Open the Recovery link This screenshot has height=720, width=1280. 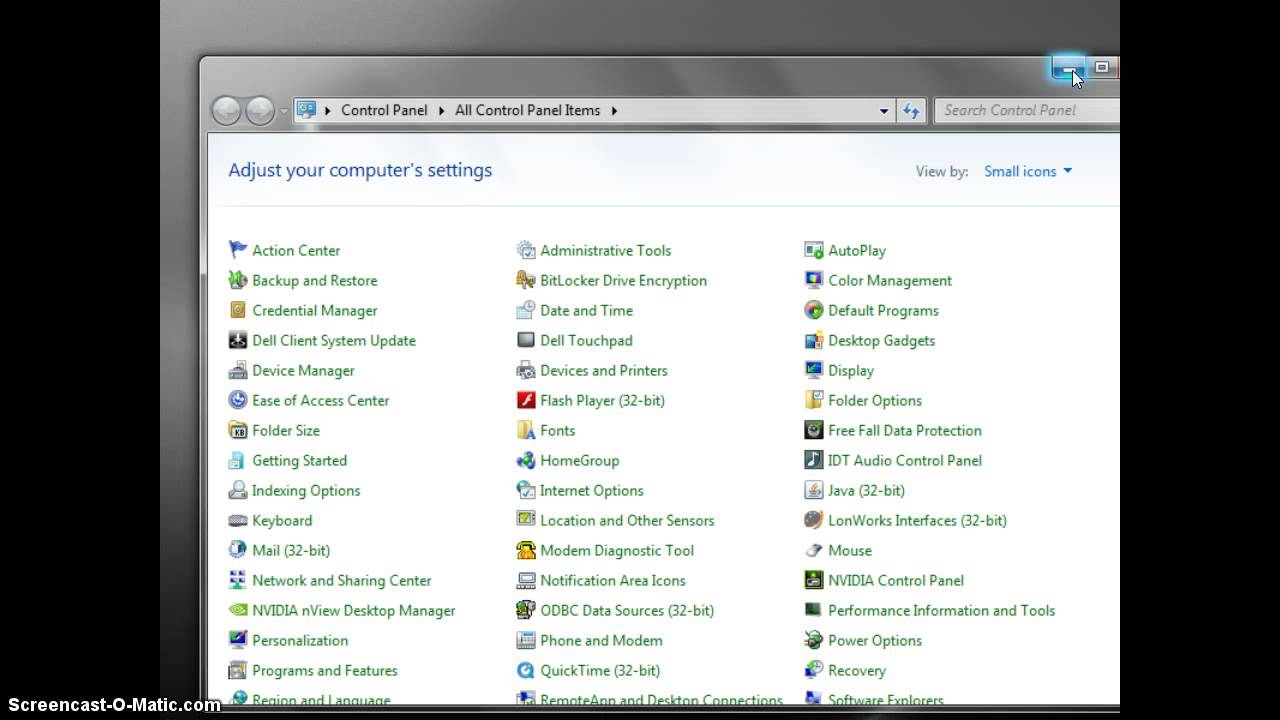click(x=857, y=670)
